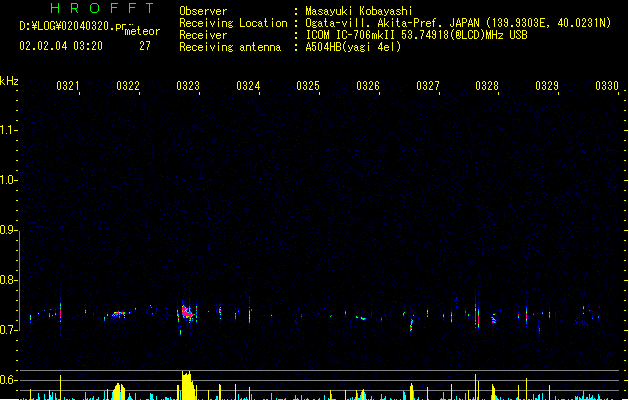This screenshot has height=400, width=629.
Task: Click the kHz axis unit label
Action: pos(9,81)
